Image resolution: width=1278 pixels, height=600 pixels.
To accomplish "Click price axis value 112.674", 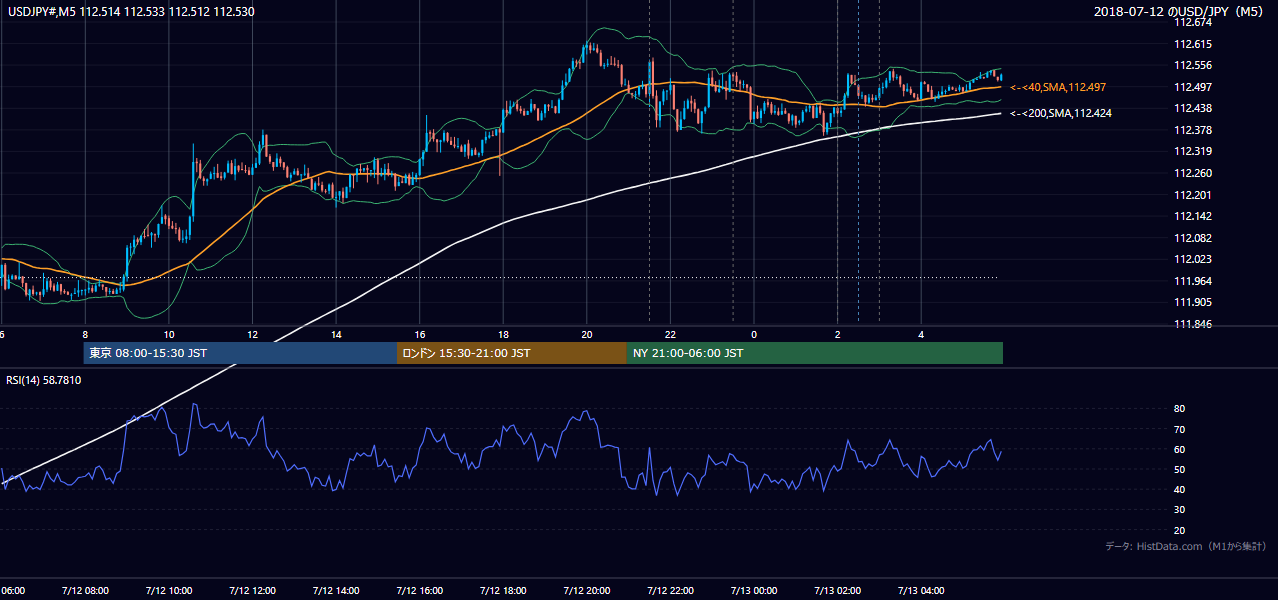I will click(1193, 22).
